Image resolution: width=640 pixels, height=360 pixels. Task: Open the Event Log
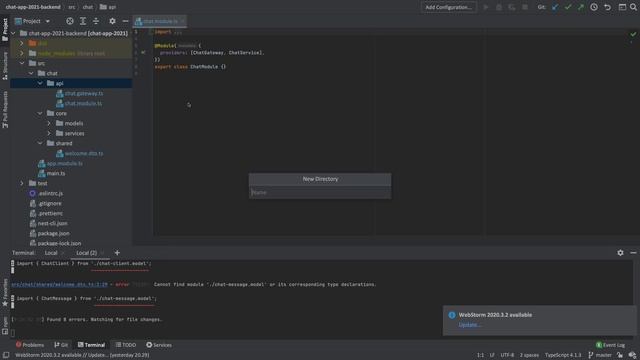point(611,345)
